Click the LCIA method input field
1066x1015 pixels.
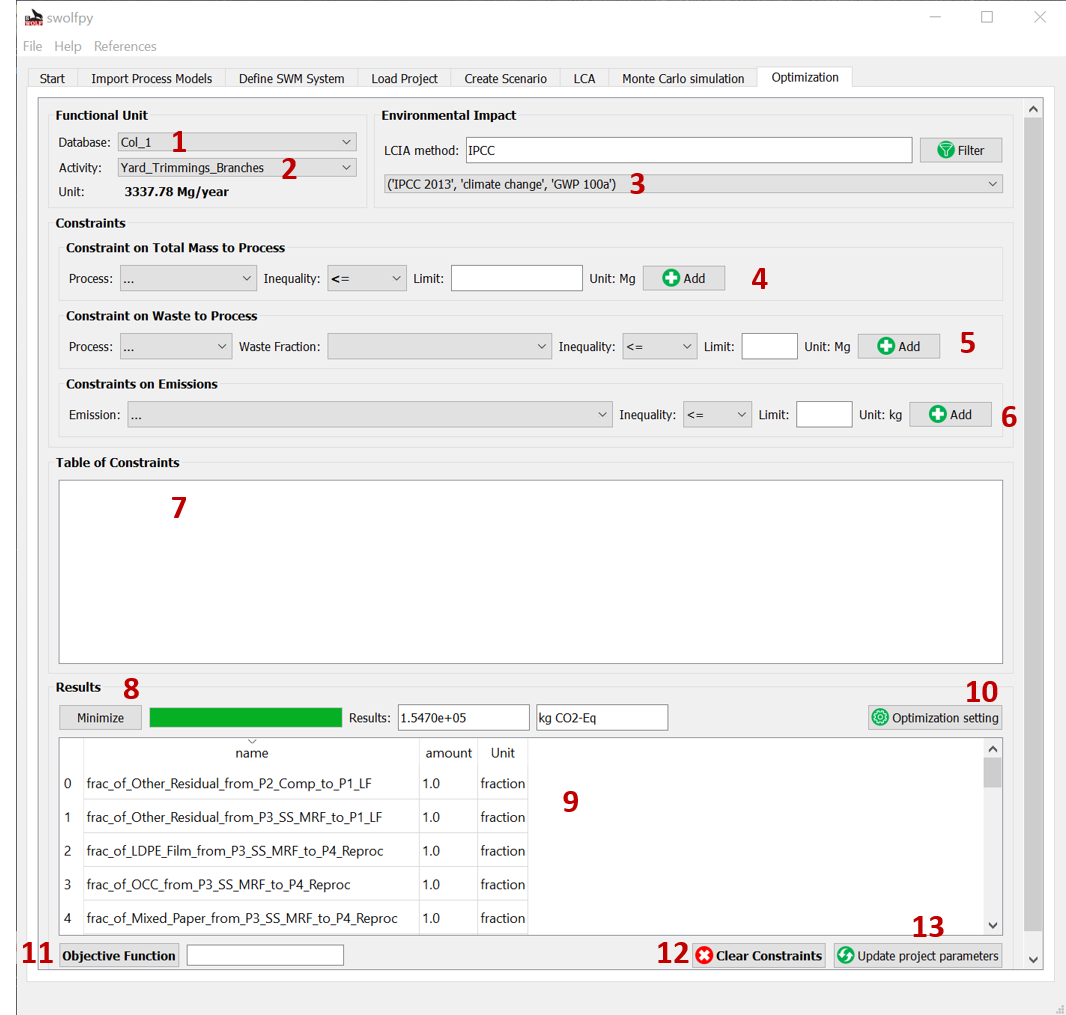(689, 150)
